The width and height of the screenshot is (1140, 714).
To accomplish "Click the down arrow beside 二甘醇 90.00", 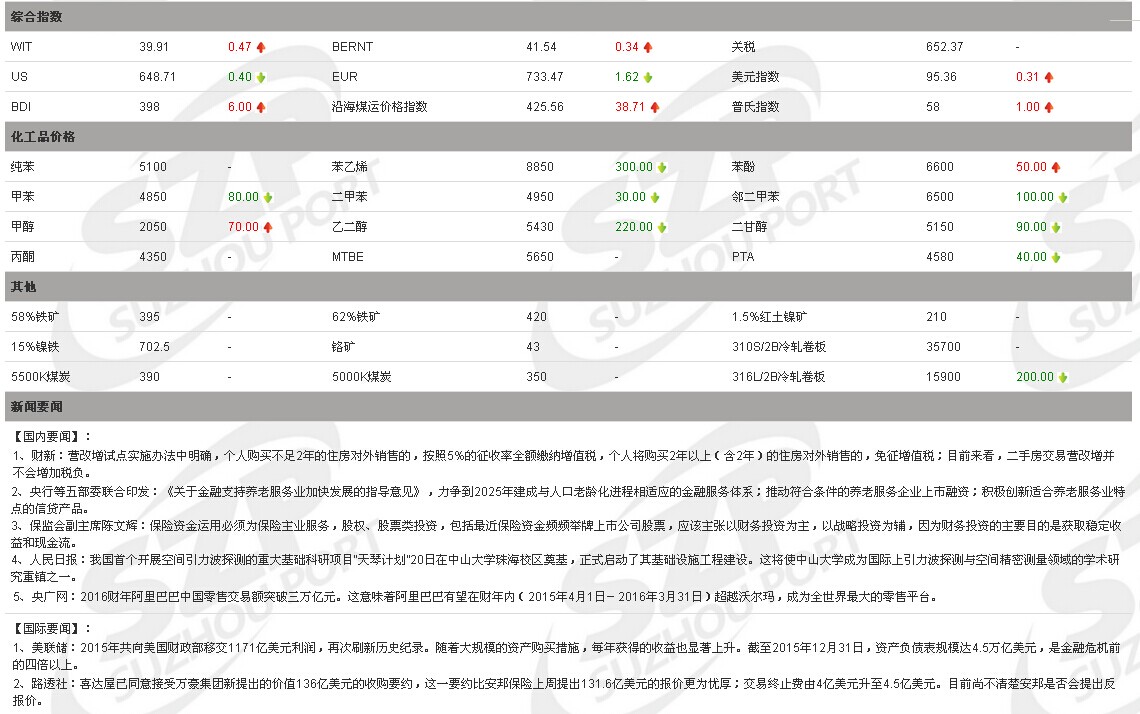I will (x=1056, y=227).
